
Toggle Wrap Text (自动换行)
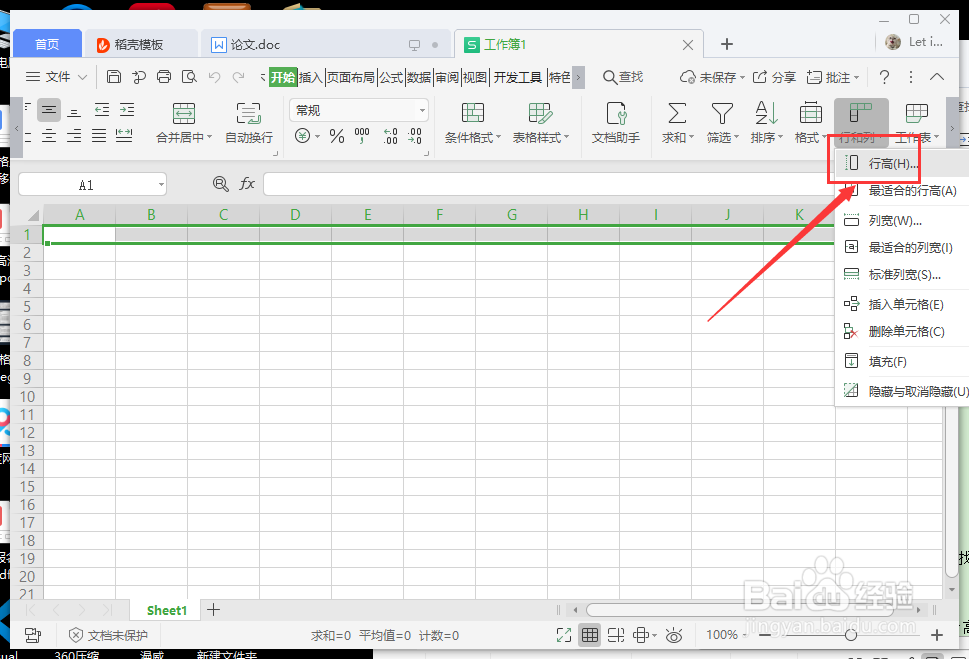[248, 123]
